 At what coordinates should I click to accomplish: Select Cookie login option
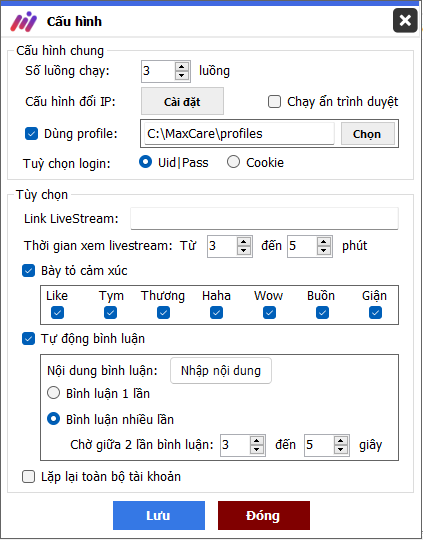(x=233, y=162)
